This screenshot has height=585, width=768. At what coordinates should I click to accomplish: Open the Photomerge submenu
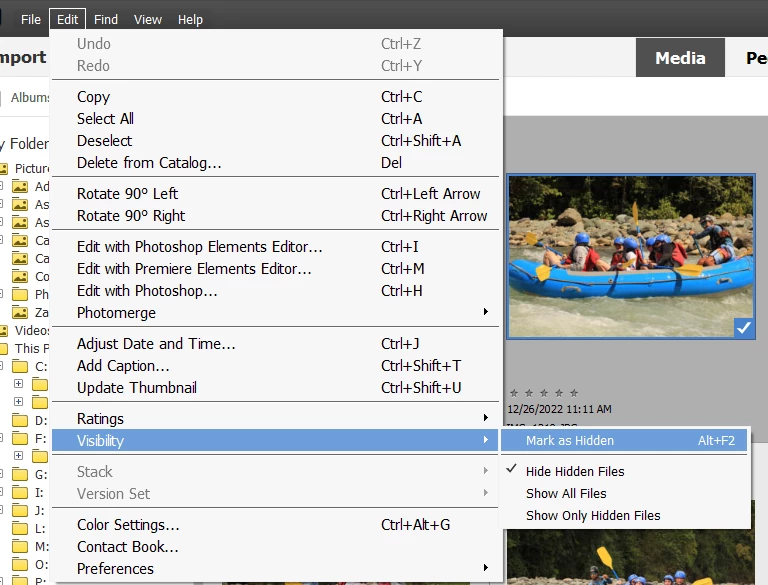[x=277, y=313]
